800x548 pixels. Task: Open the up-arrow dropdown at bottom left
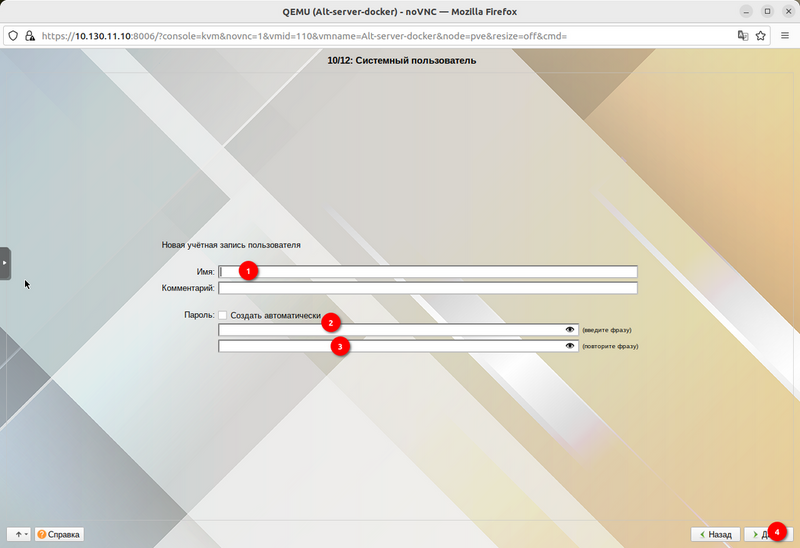point(19,535)
